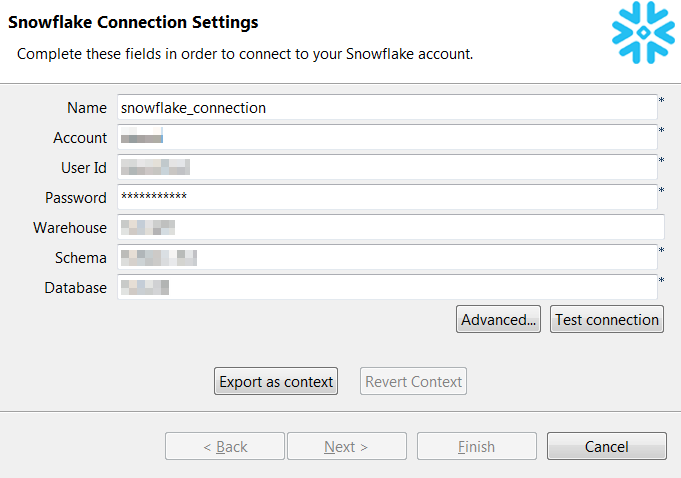Image resolution: width=681 pixels, height=478 pixels.
Task: Click the Revert Context button
Action: [414, 381]
